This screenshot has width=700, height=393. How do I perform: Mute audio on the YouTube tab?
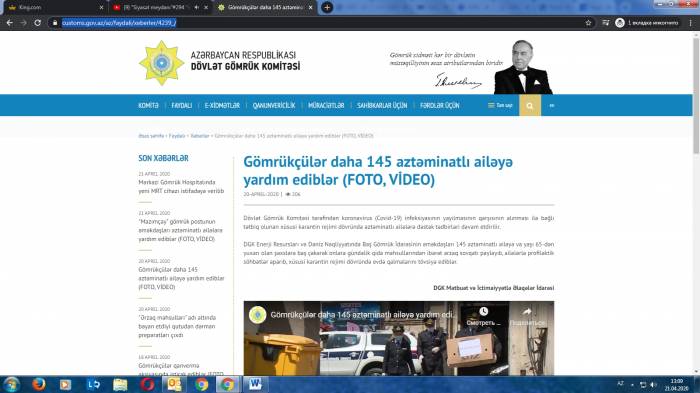pos(197,8)
